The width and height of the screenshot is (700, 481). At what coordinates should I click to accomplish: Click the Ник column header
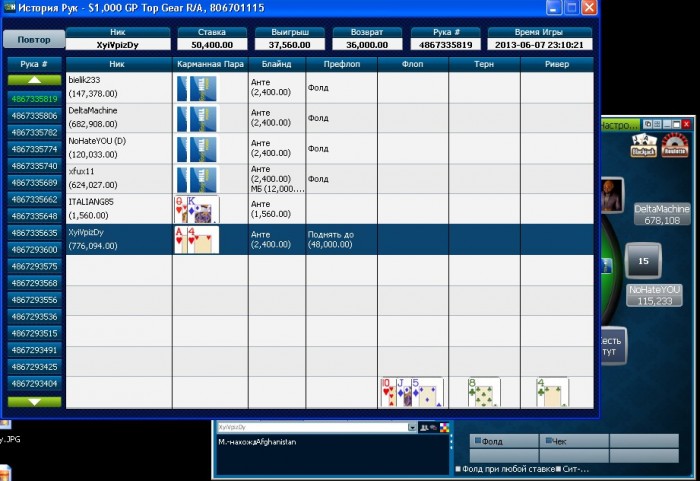tap(117, 64)
